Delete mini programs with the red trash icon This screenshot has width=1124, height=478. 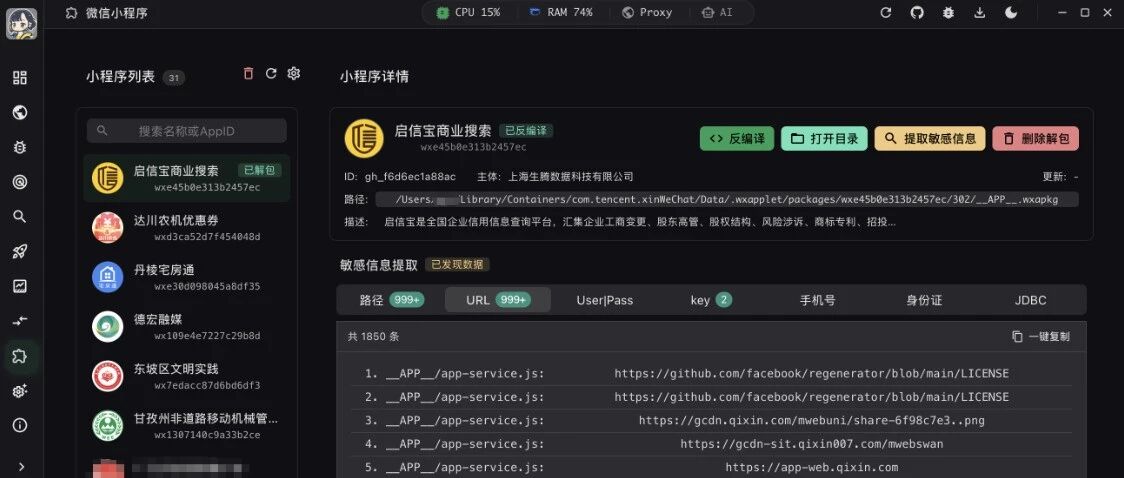point(249,73)
